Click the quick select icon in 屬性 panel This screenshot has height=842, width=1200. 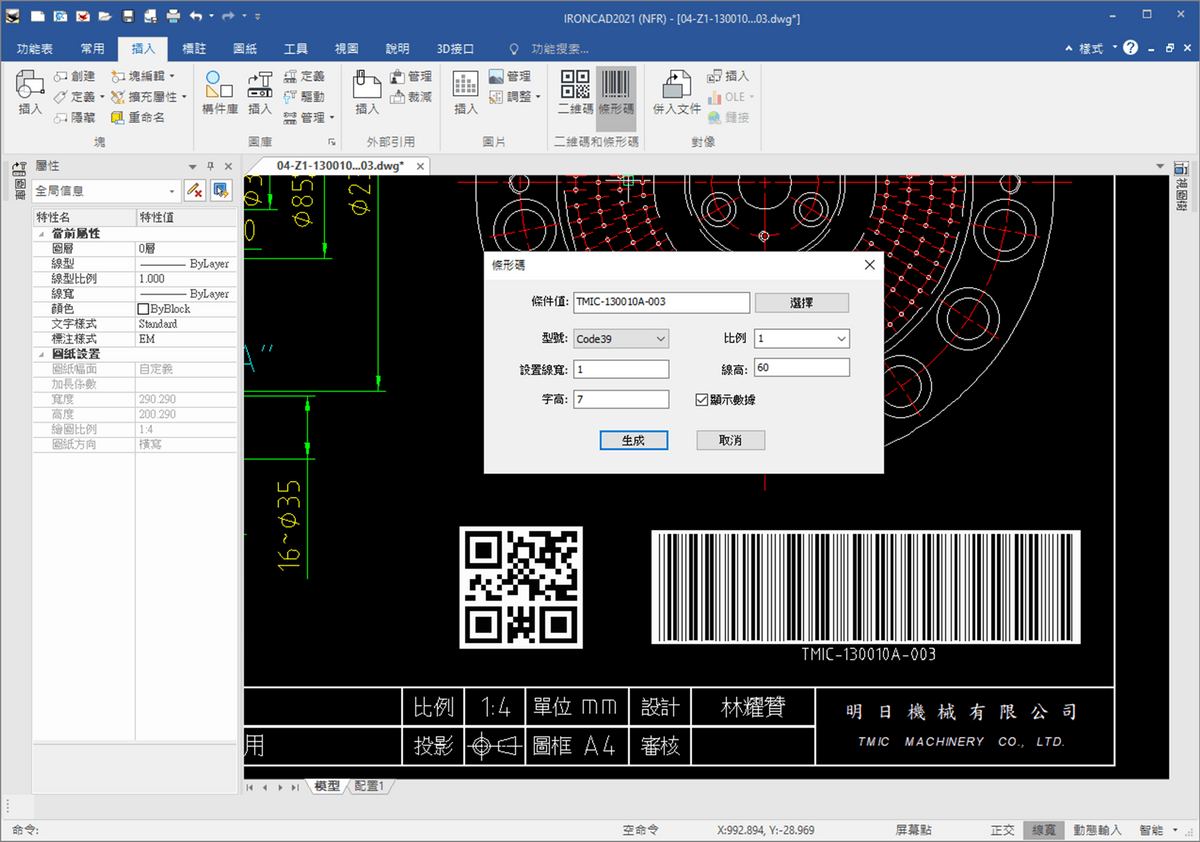pos(221,190)
